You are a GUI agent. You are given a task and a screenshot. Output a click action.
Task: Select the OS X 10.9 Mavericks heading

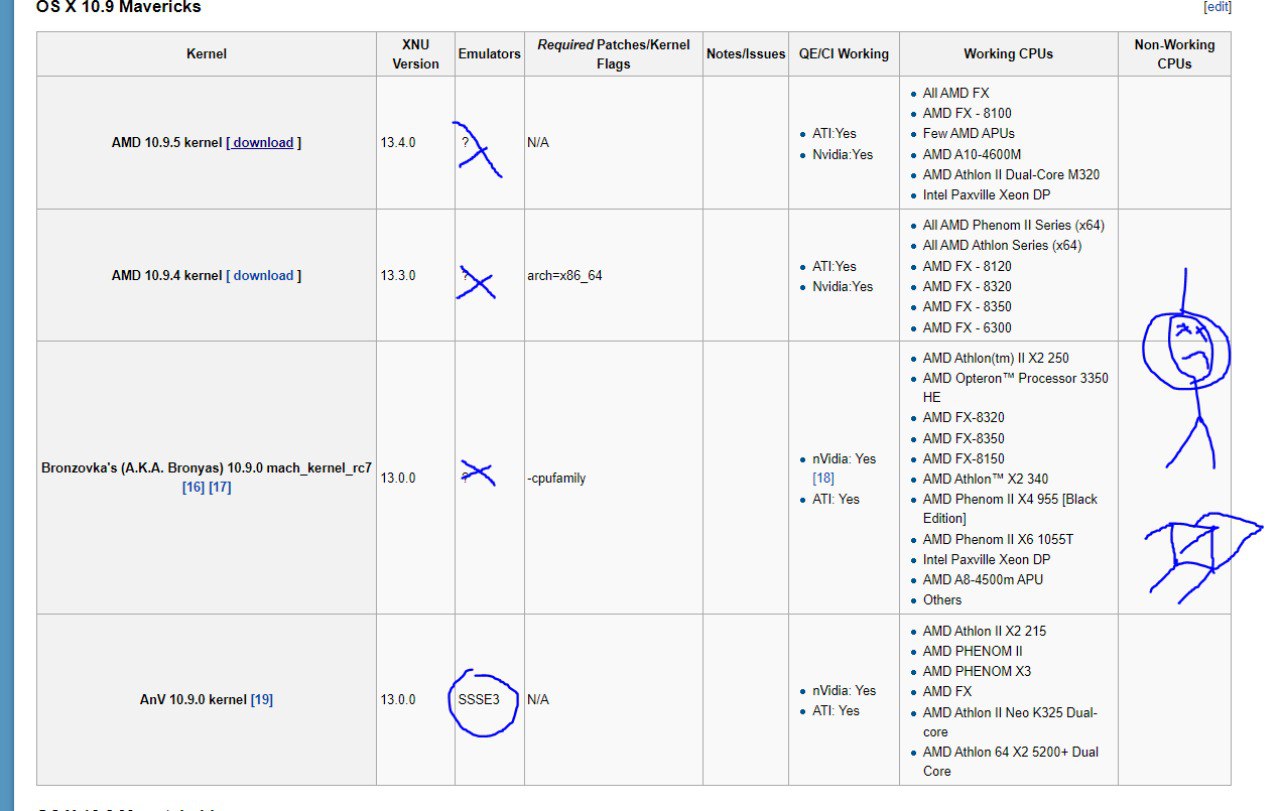tap(118, 7)
